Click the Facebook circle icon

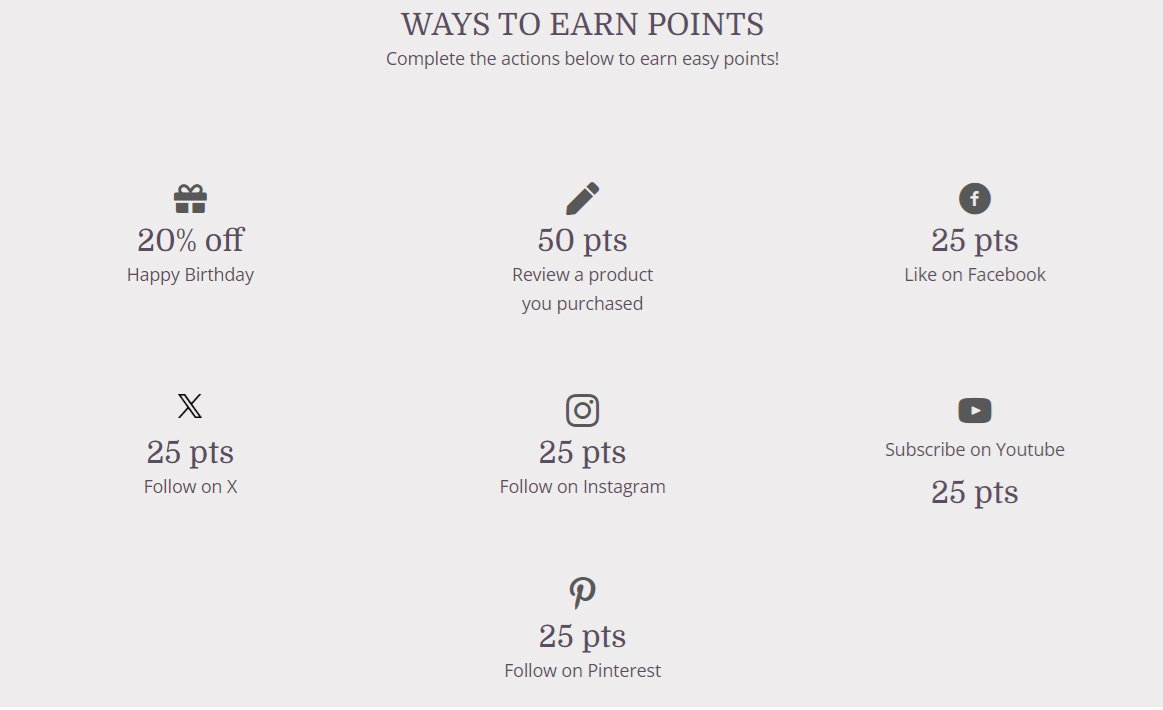[x=975, y=198]
